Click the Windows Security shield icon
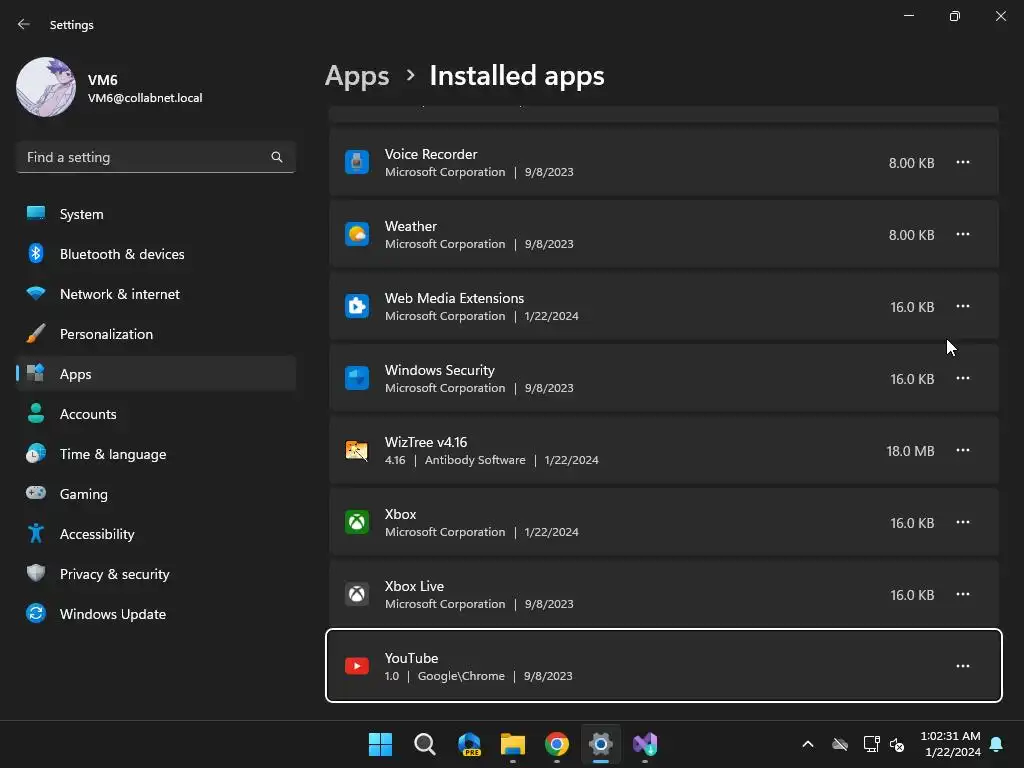1024x768 pixels. 357,378
